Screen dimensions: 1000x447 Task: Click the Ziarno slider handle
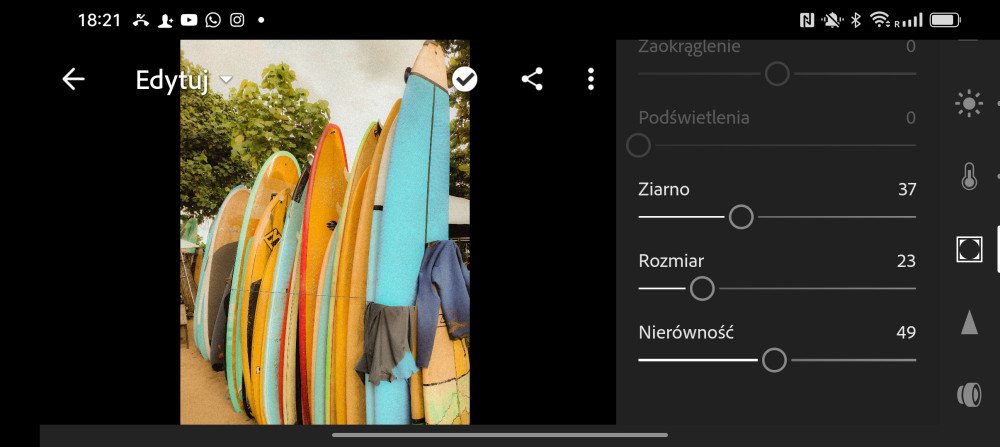point(741,217)
